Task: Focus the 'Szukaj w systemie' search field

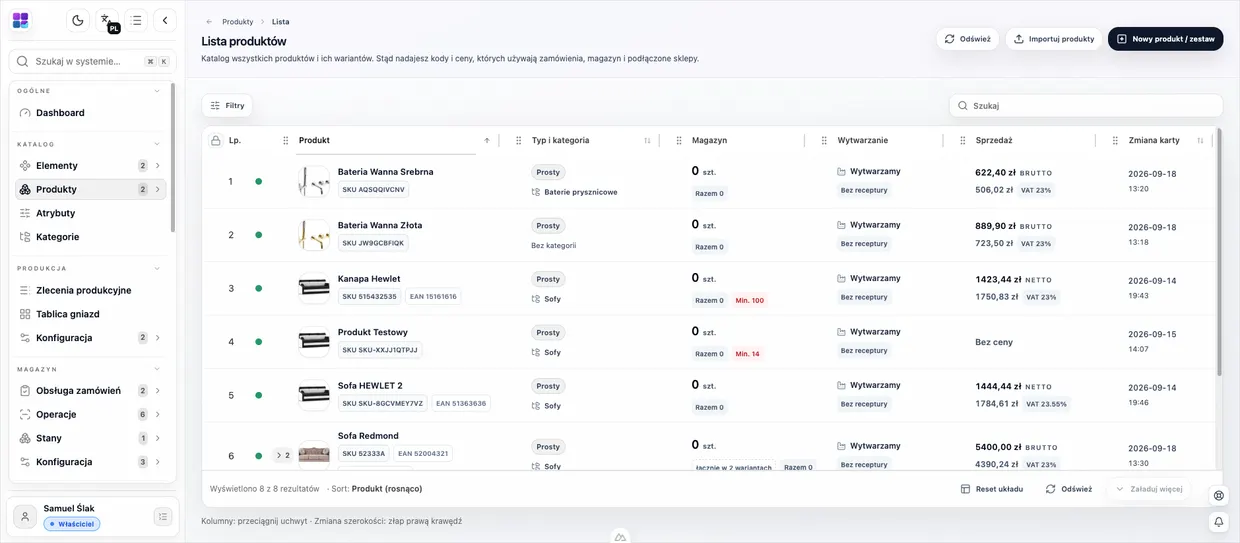Action: [92, 61]
